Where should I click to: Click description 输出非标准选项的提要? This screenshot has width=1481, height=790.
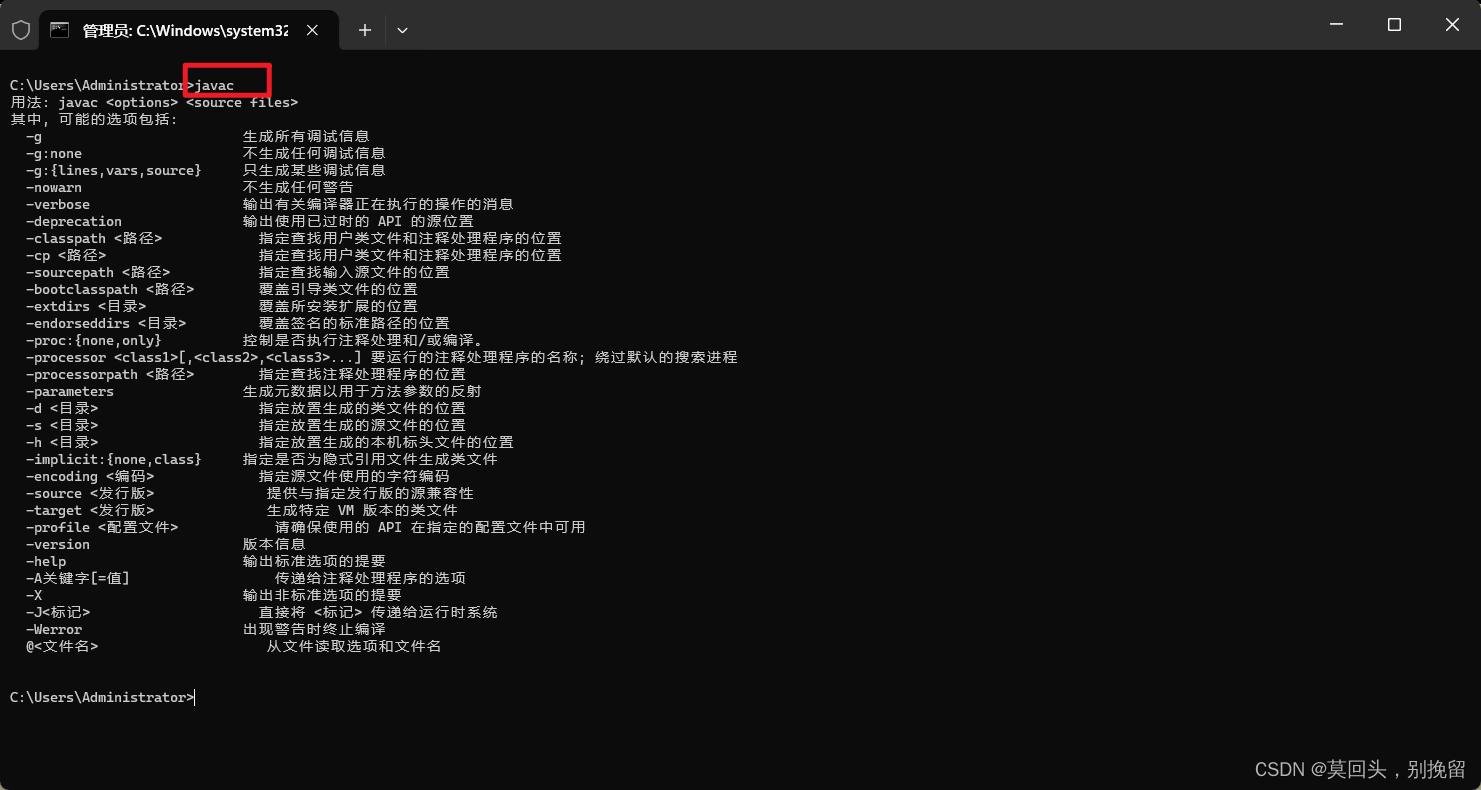(322, 596)
